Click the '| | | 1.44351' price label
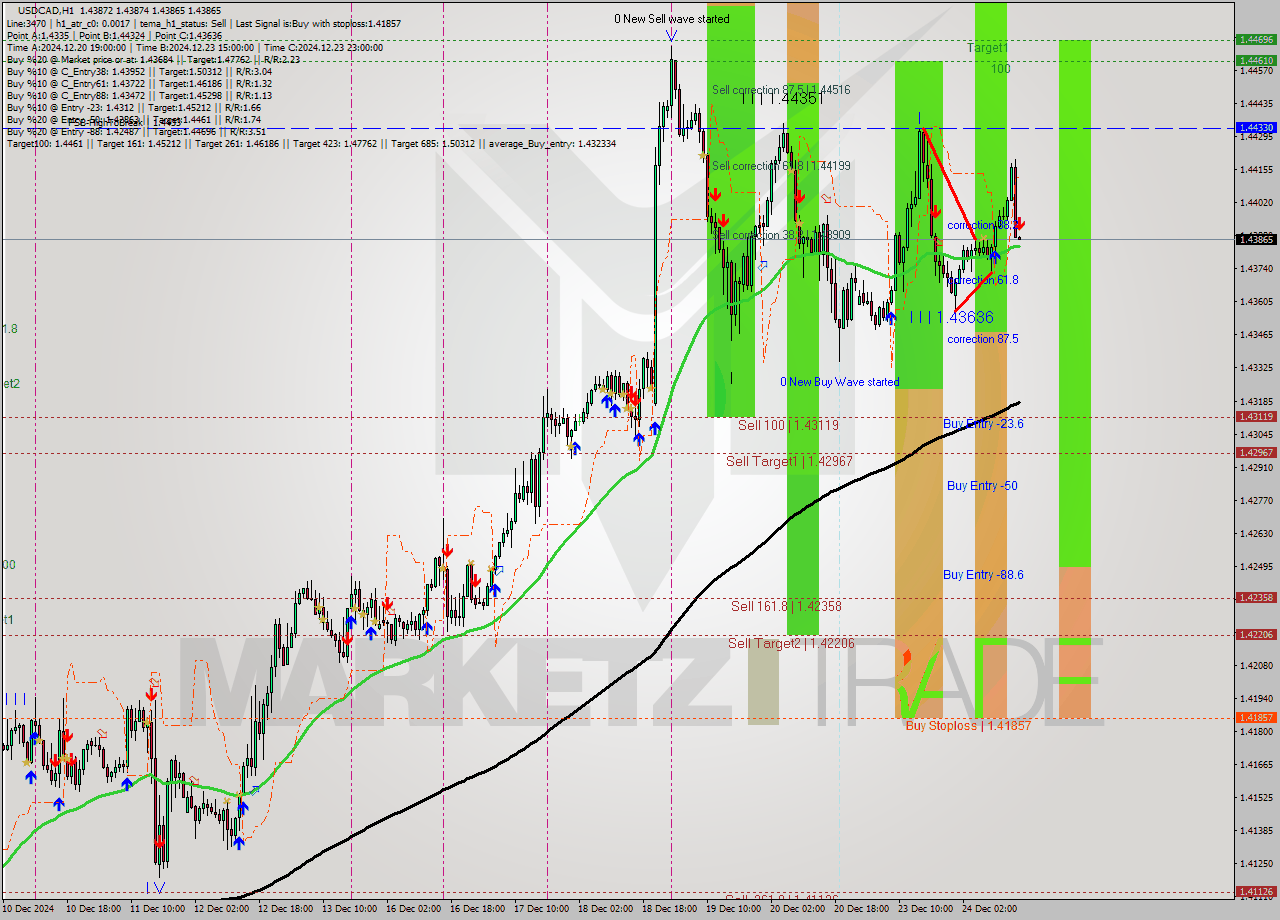This screenshot has width=1280, height=920. pyautogui.click(x=782, y=98)
